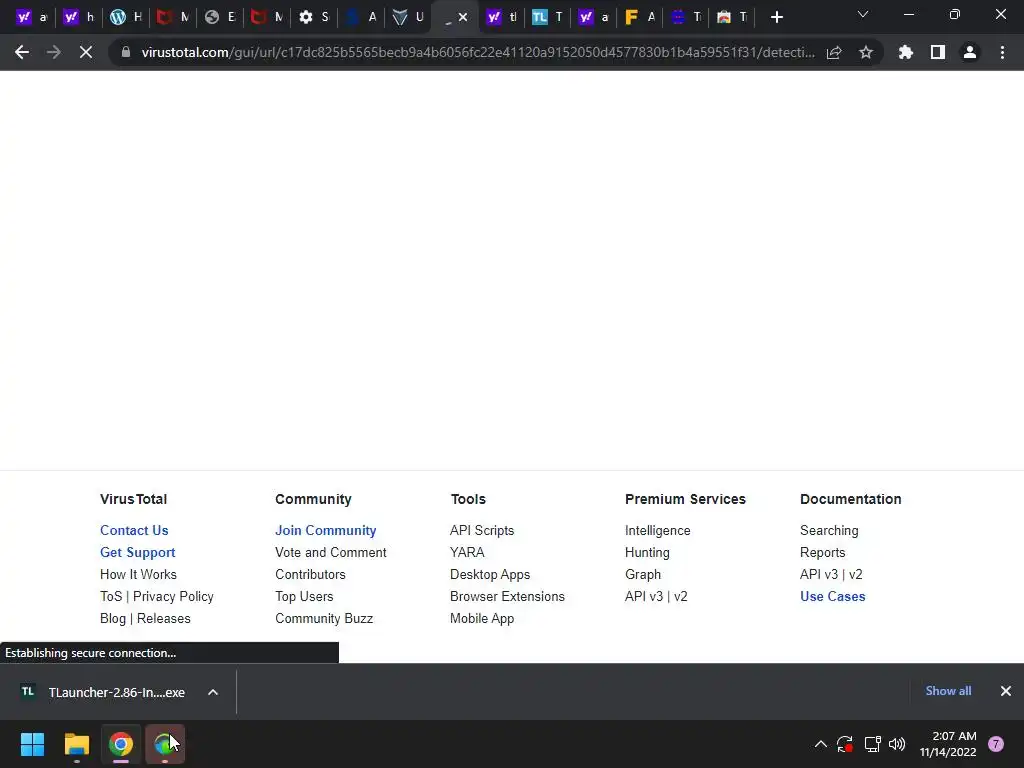Open Browser Extensions link

[x=507, y=596]
